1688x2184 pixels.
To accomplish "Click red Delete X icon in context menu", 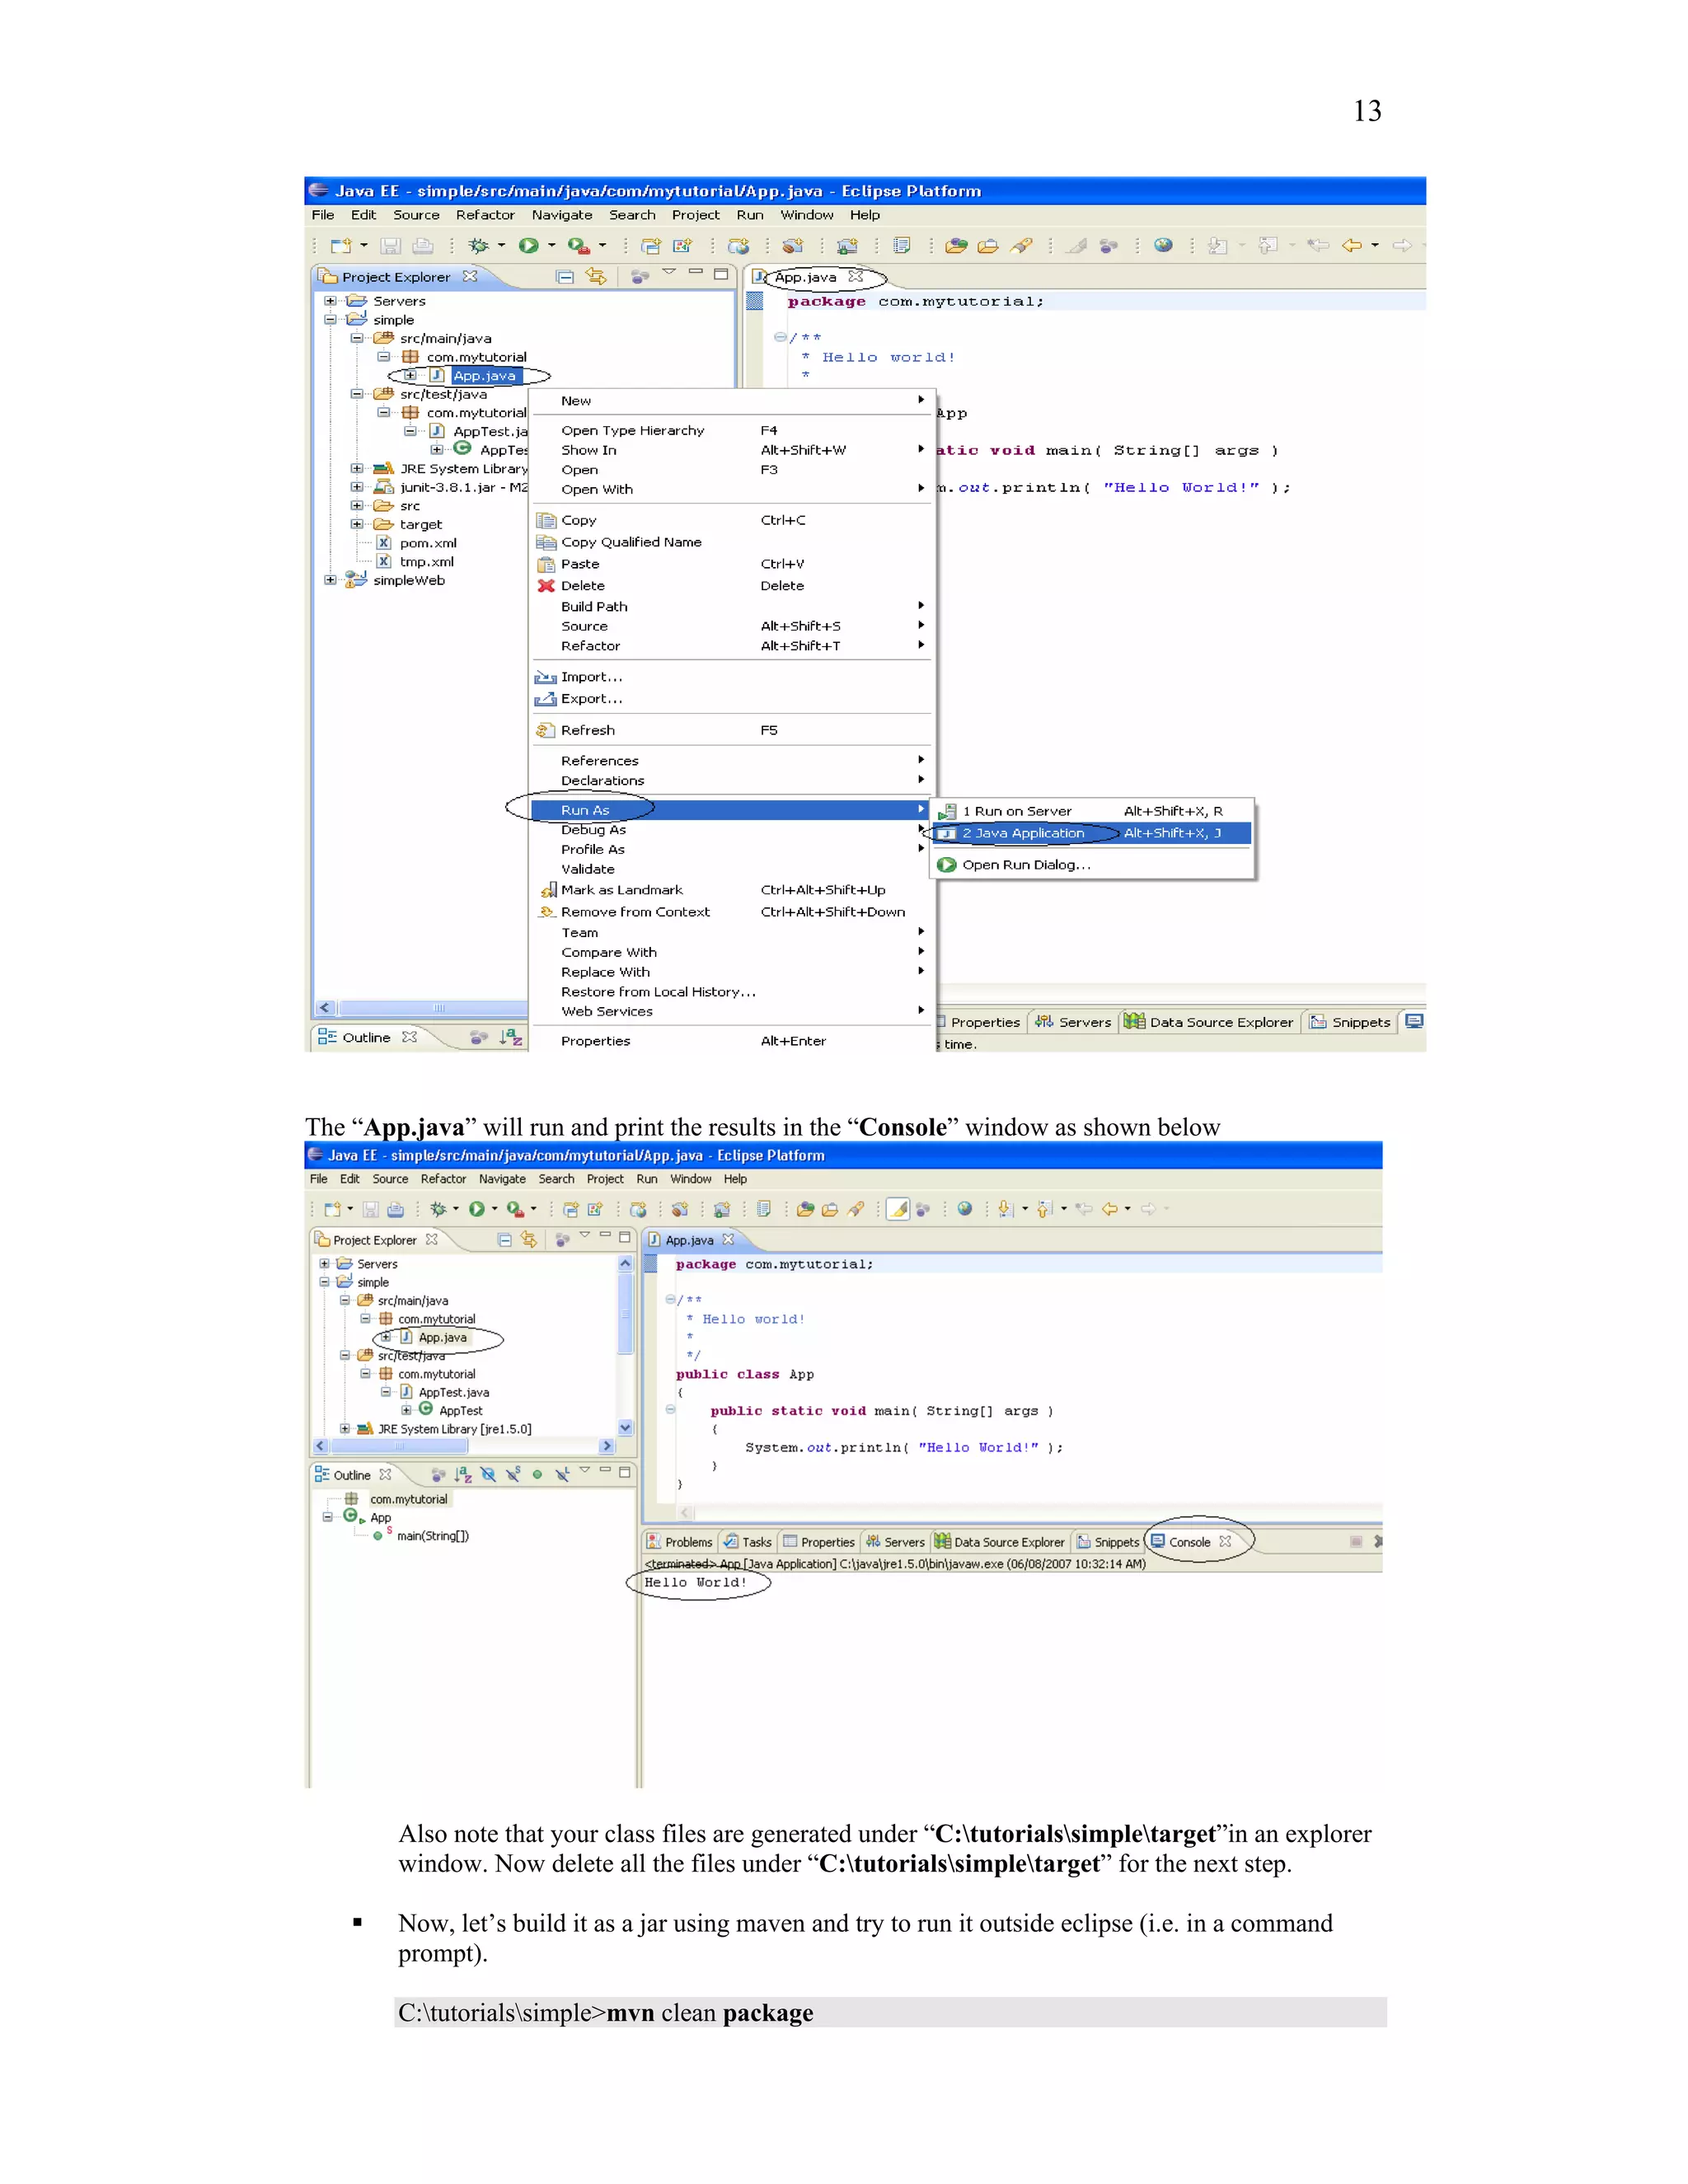I will click(x=546, y=586).
